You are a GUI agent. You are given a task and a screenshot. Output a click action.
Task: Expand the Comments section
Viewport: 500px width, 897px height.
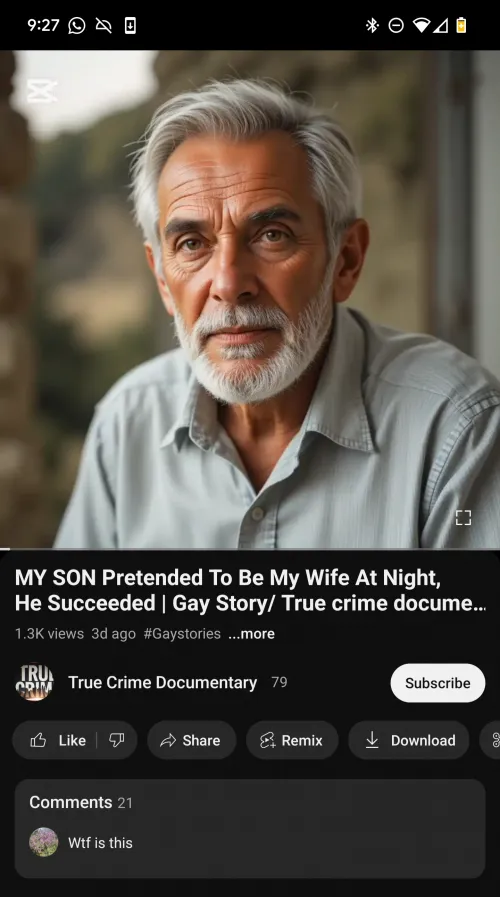[x=250, y=828]
